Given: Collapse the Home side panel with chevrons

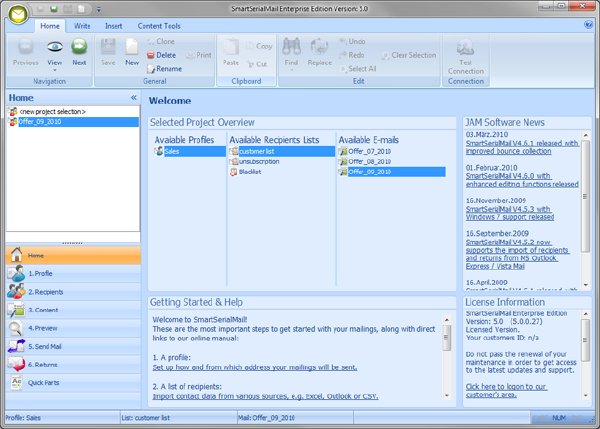Looking at the screenshot, I should click(134, 98).
